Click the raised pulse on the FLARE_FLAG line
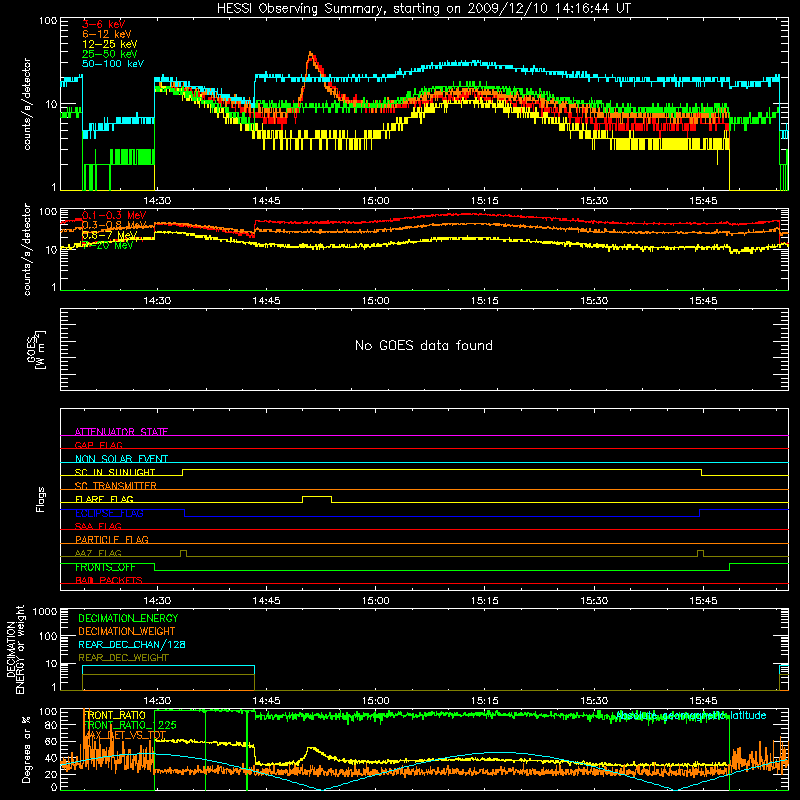The height and width of the screenshot is (800, 800). [317, 498]
